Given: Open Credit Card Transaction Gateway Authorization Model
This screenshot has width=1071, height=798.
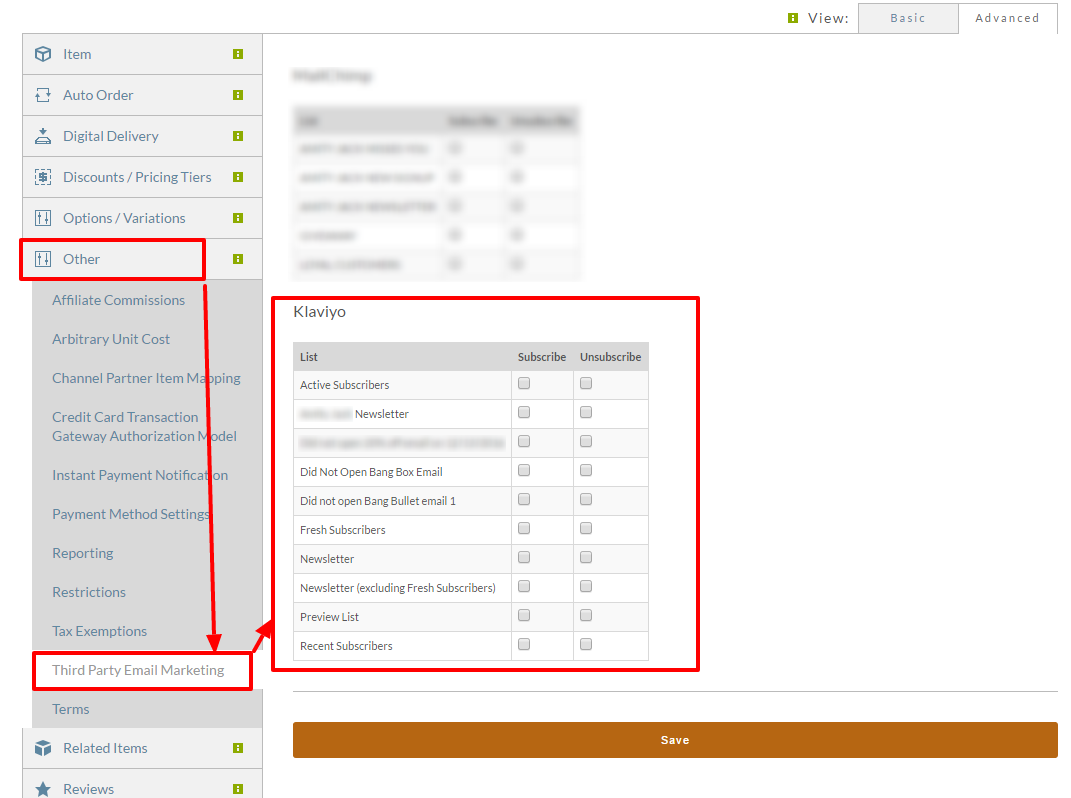Looking at the screenshot, I should pos(145,426).
